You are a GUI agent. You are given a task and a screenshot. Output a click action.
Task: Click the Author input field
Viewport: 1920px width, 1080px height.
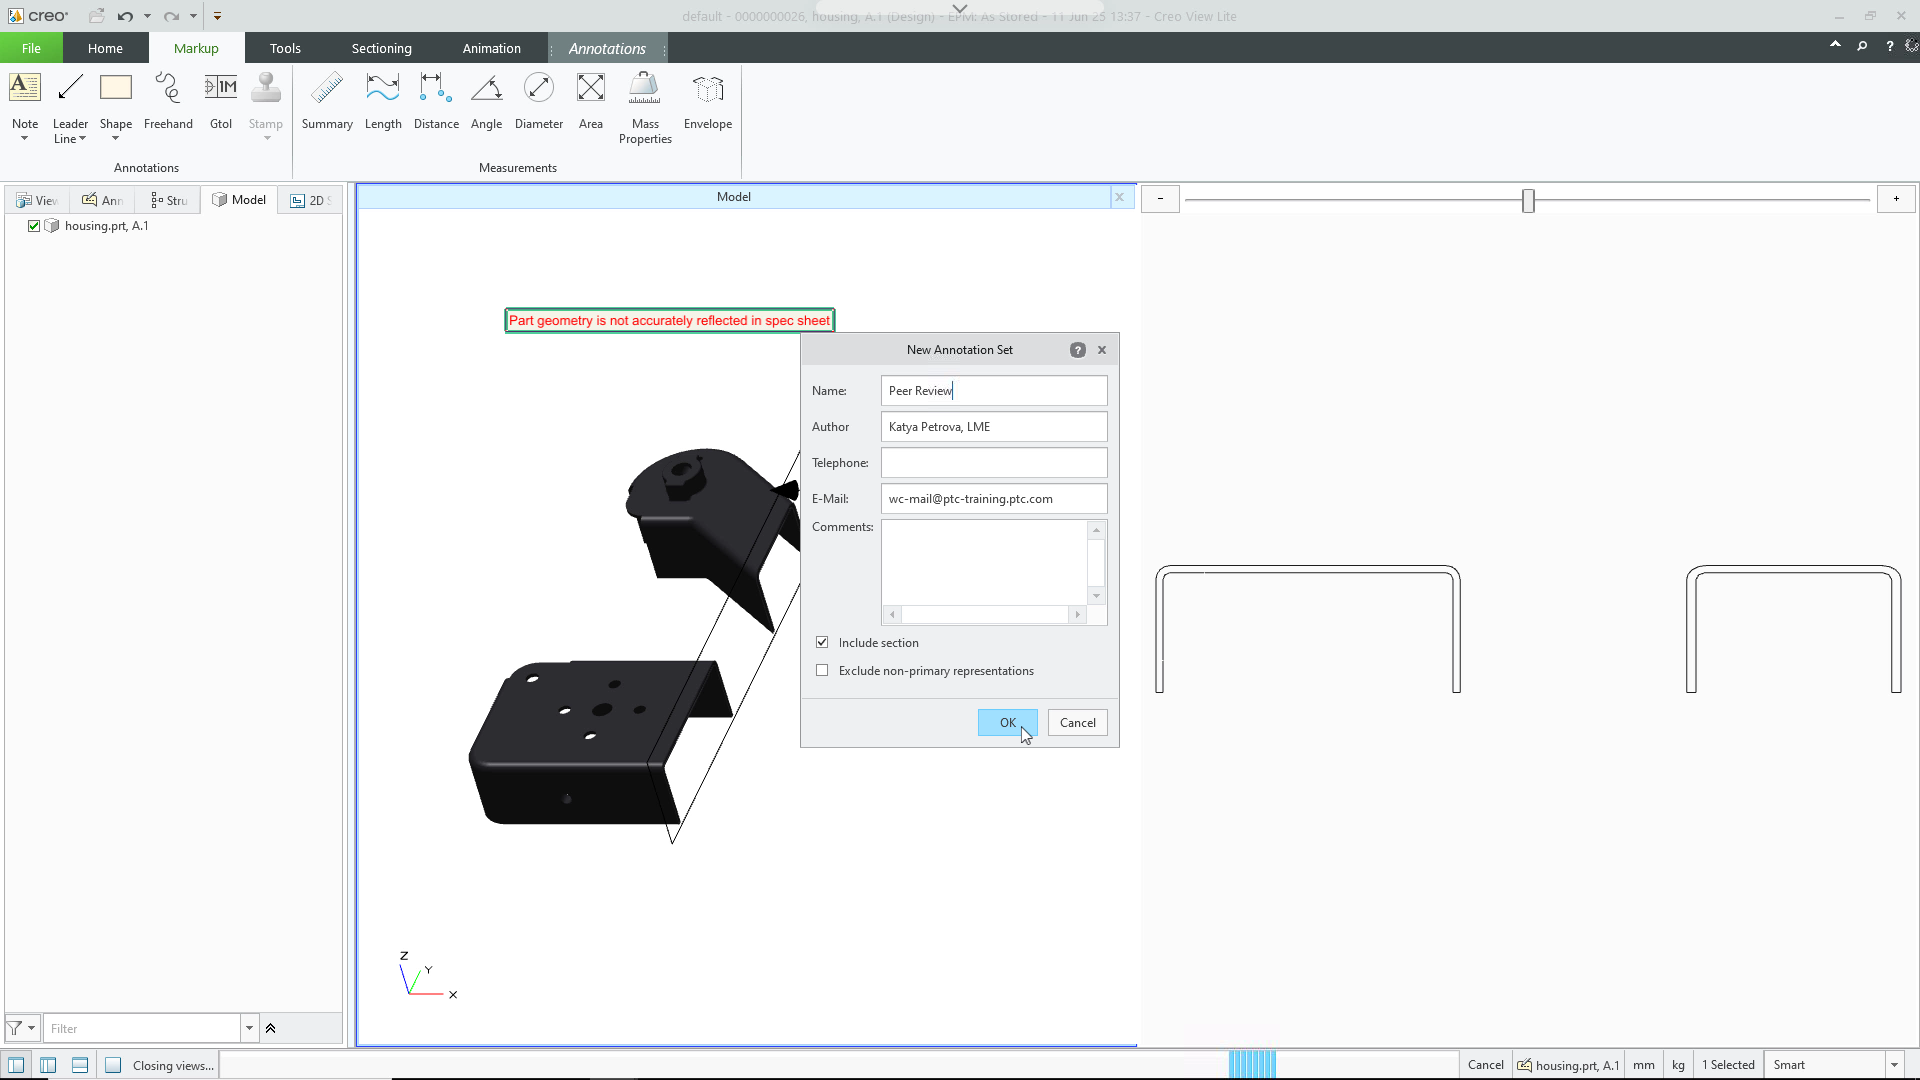pos(994,427)
